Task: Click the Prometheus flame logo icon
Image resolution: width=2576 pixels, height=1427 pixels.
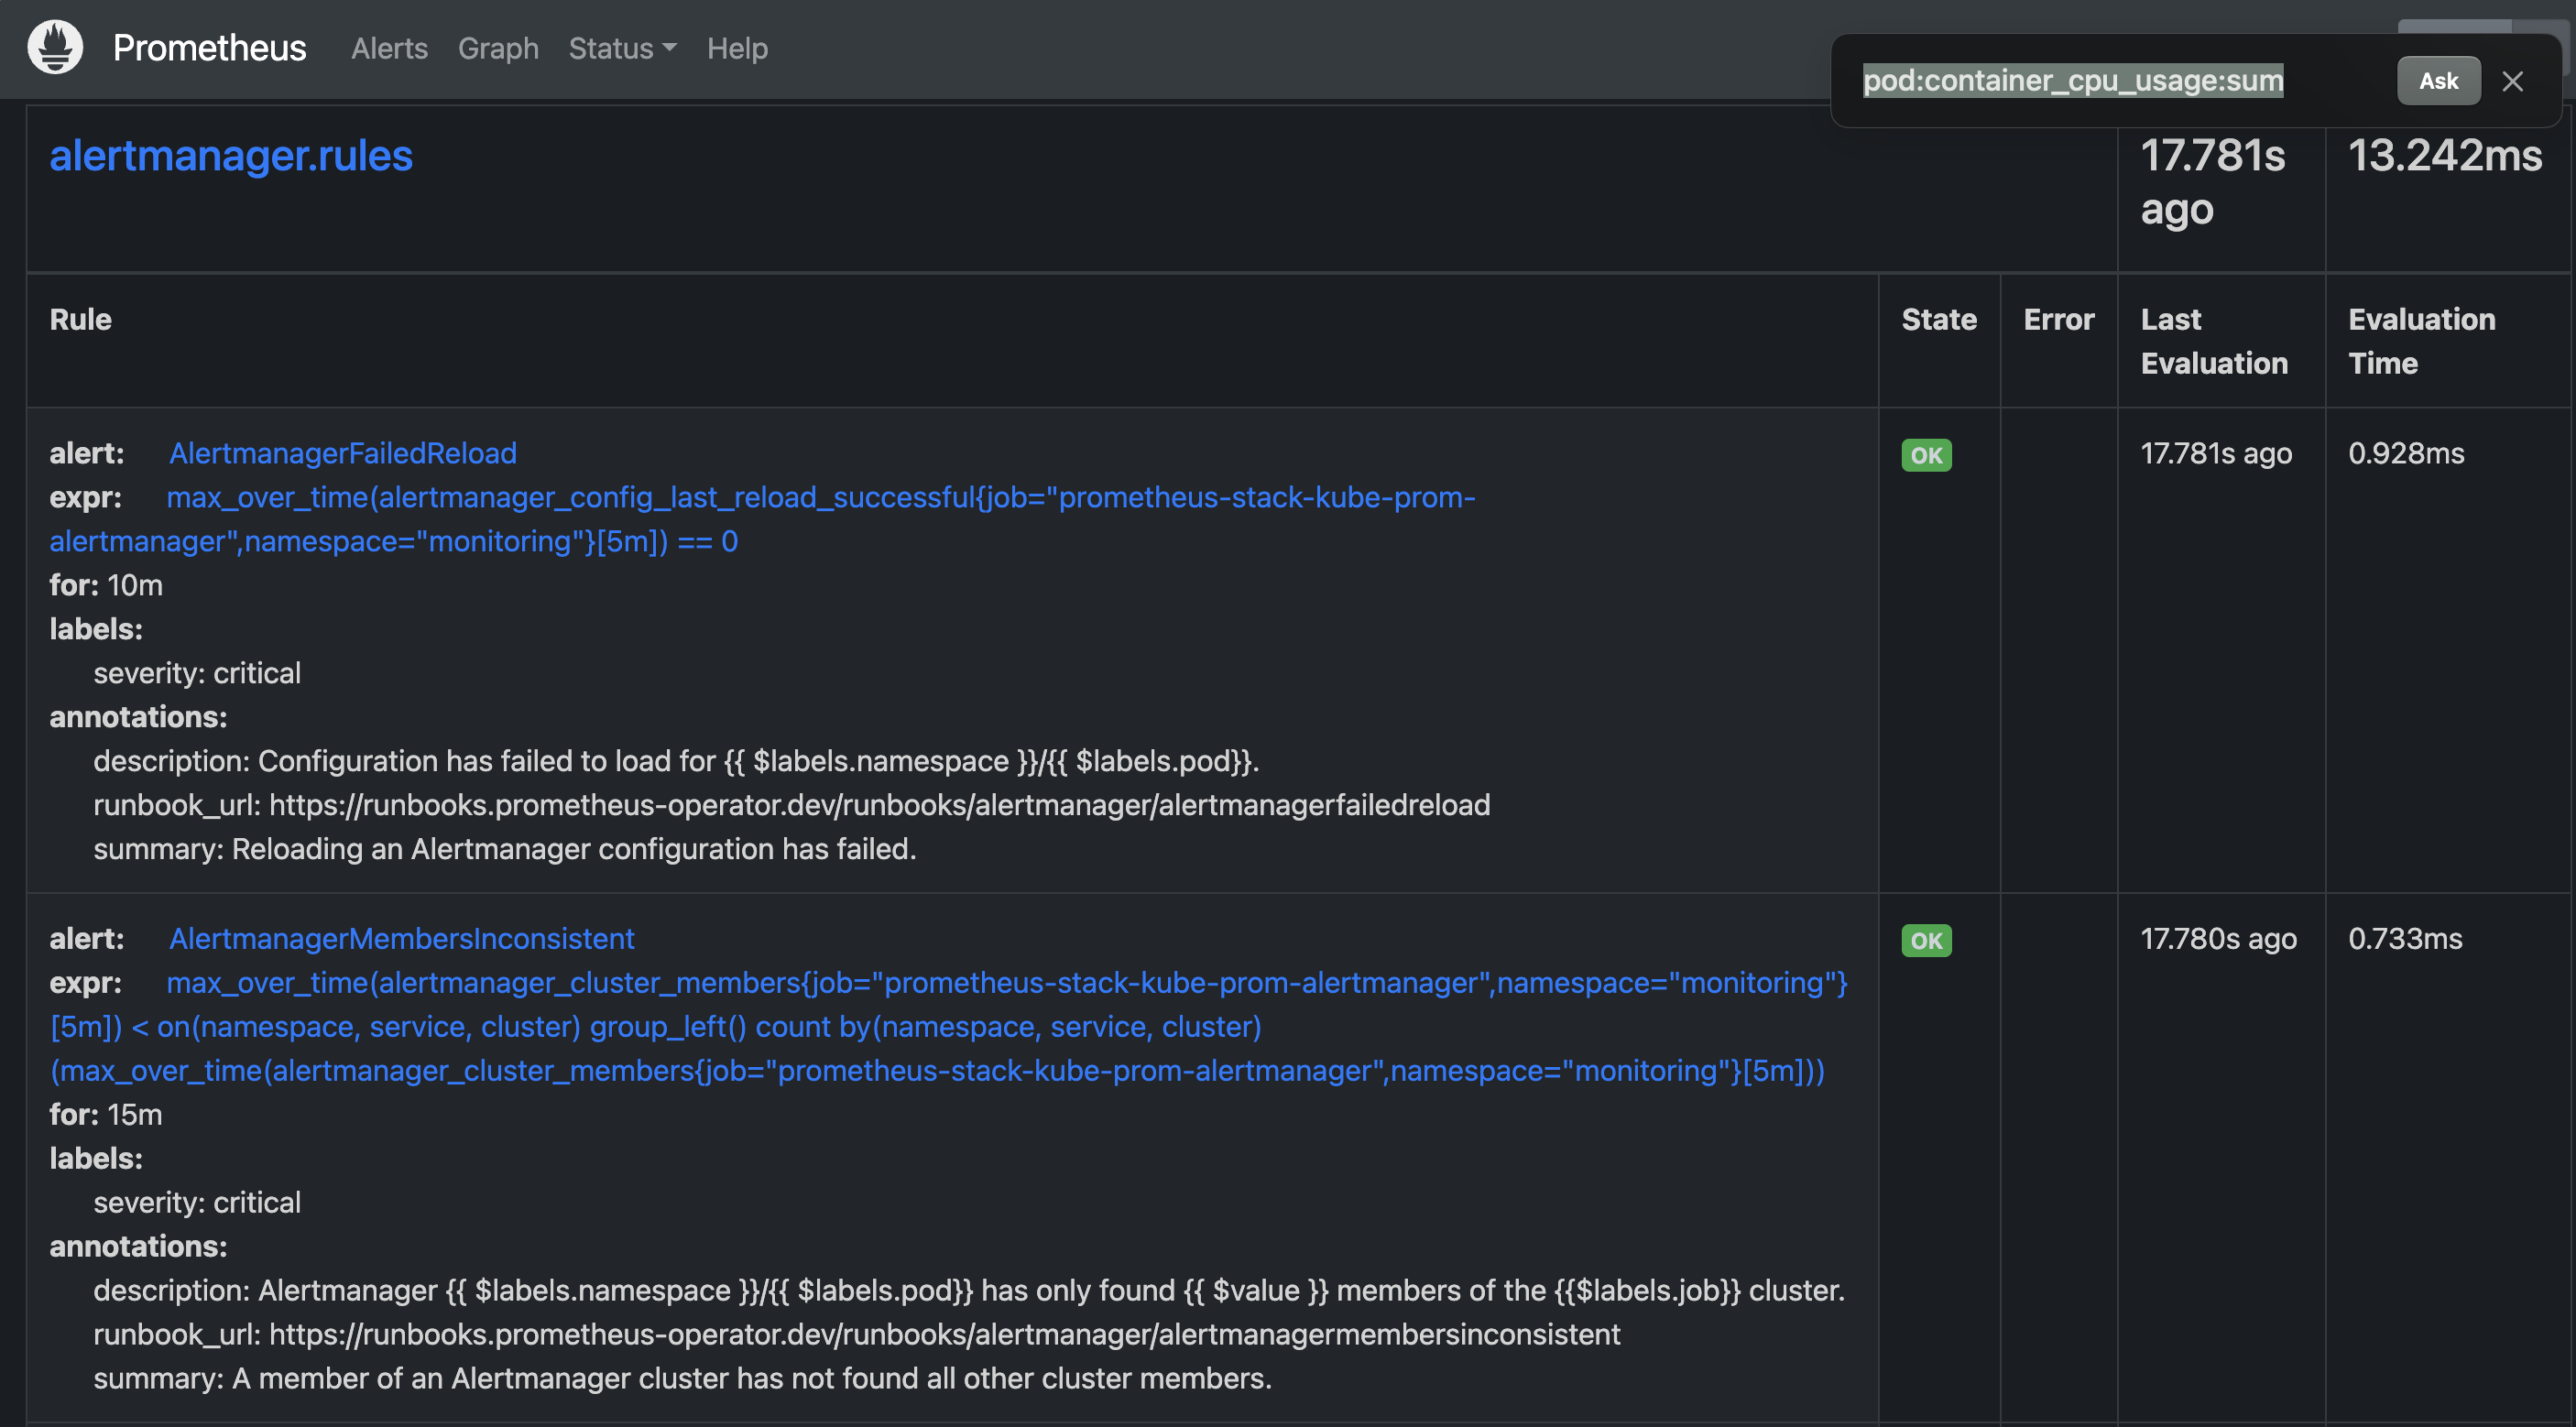Action: (55, 47)
